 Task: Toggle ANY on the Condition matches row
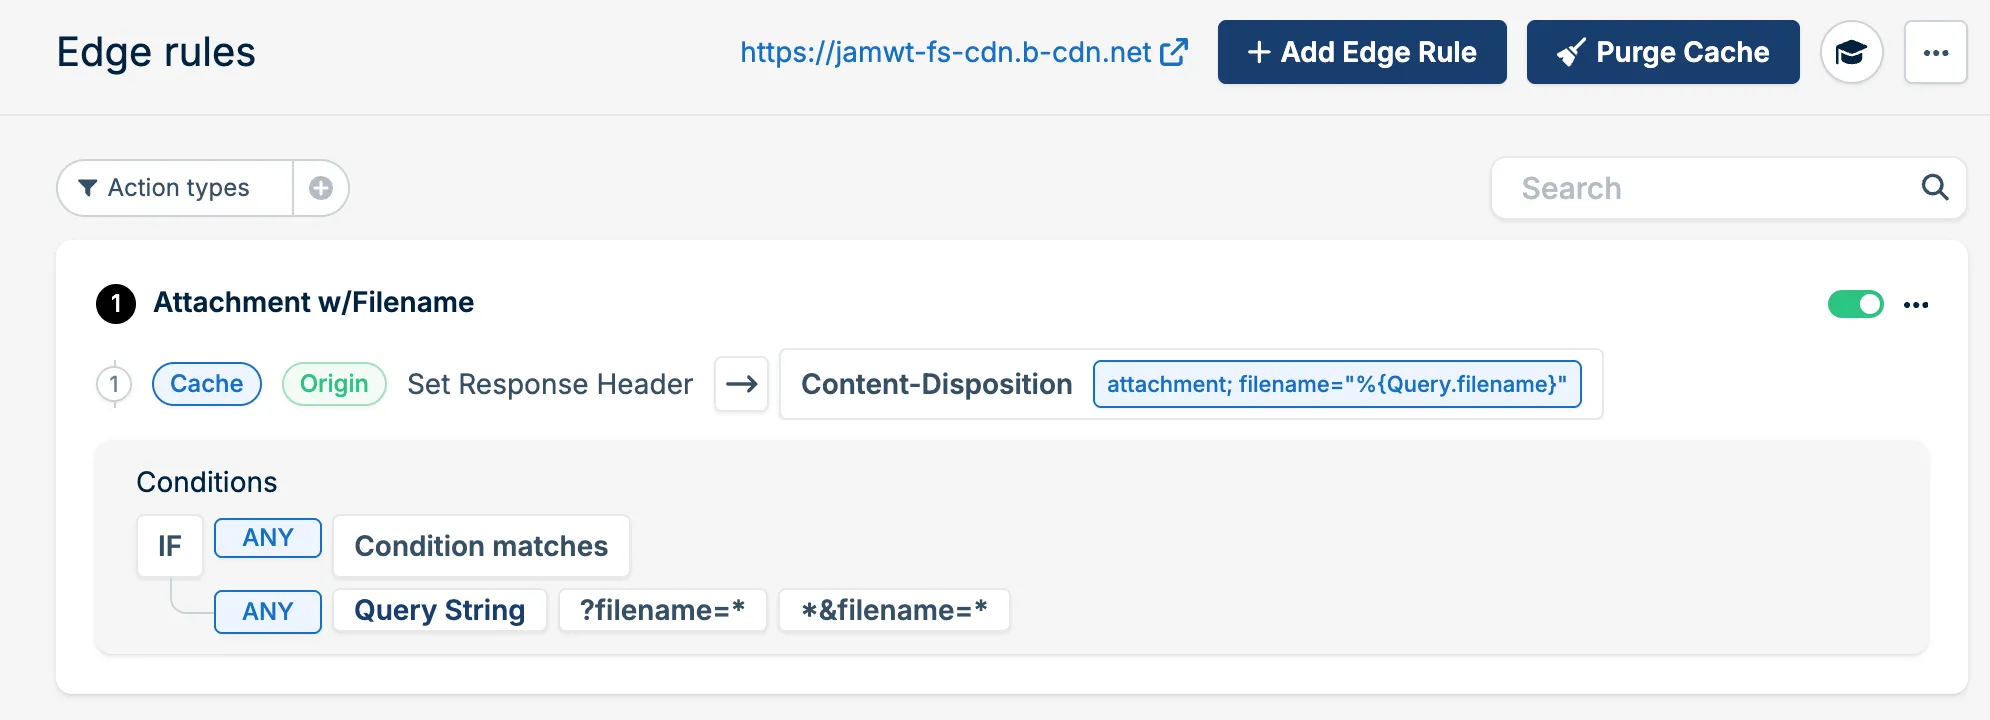267,537
